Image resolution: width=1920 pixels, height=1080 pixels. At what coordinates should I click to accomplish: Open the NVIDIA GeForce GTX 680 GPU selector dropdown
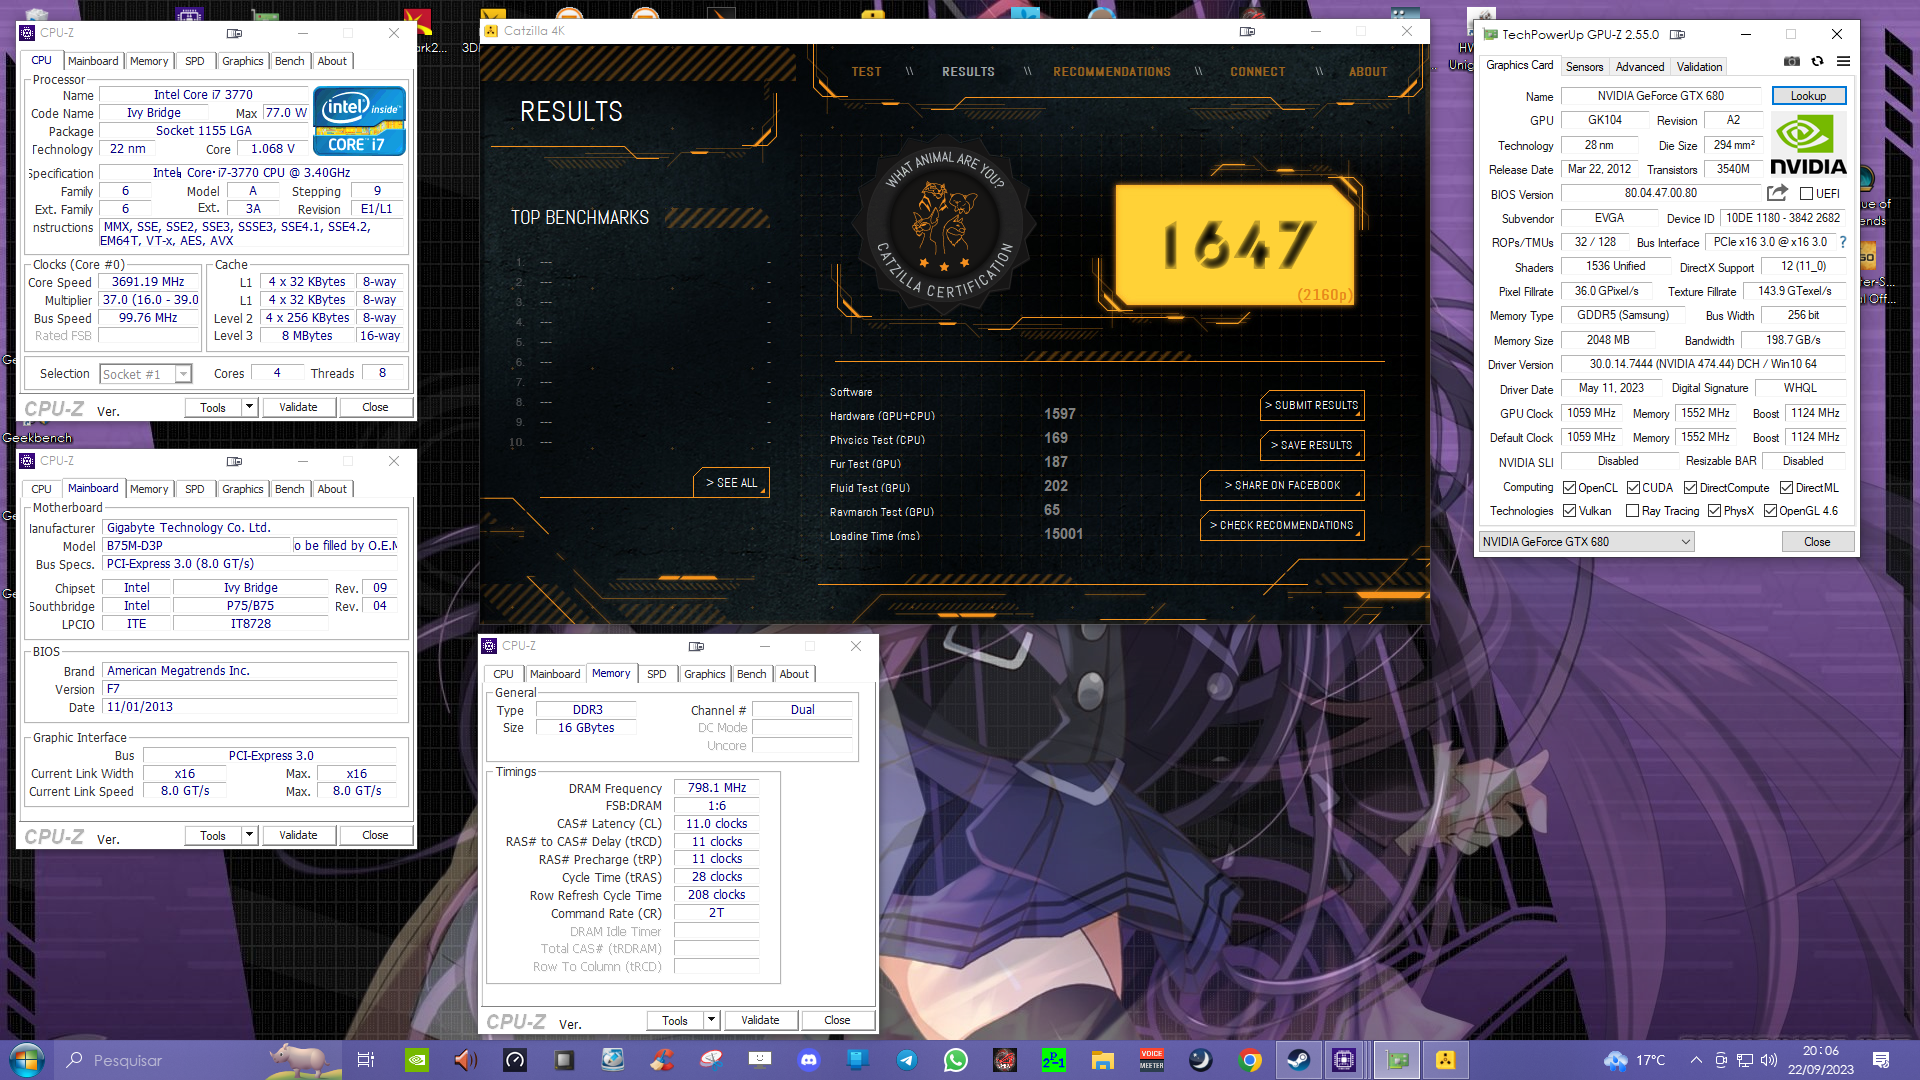[x=1586, y=542]
